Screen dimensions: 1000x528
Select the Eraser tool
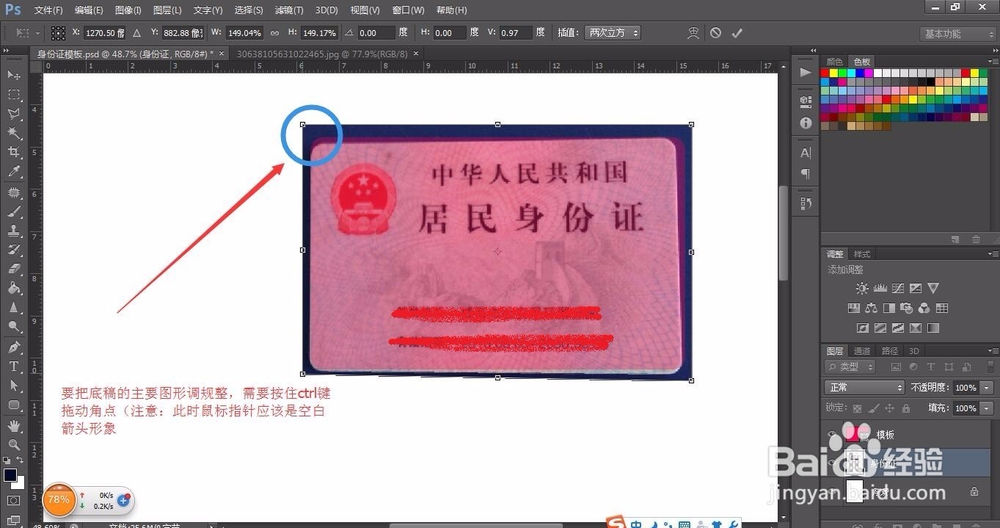[x=13, y=269]
